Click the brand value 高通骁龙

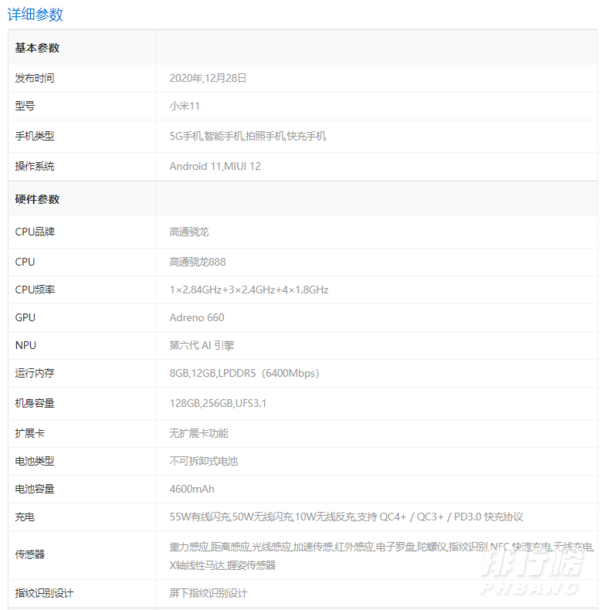[189, 232]
